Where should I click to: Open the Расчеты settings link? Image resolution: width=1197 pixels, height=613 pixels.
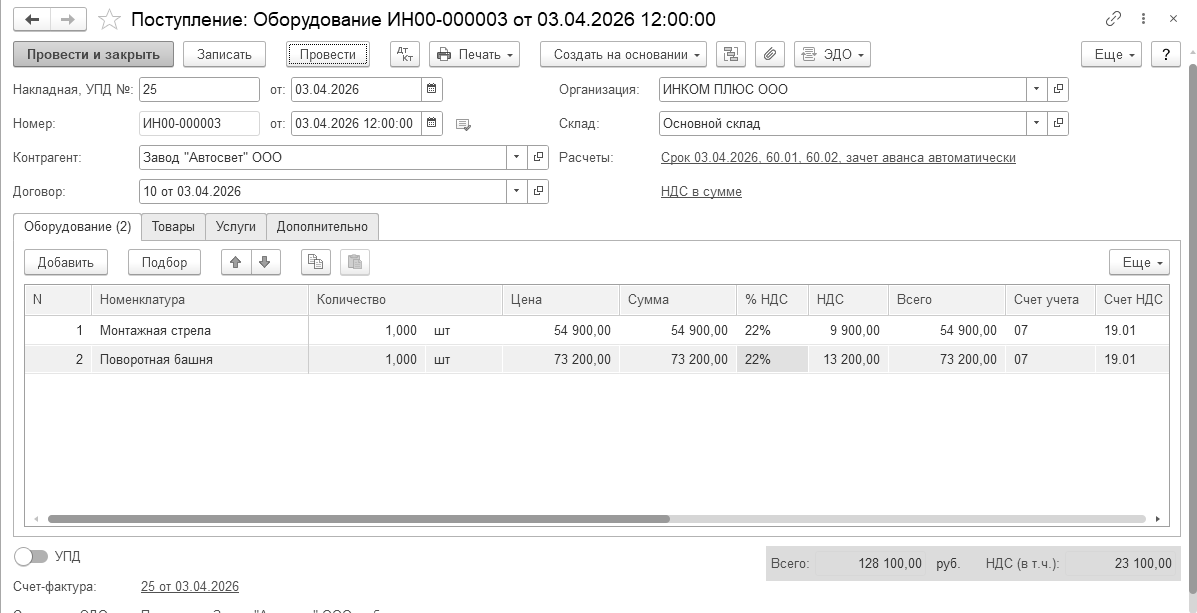click(838, 158)
